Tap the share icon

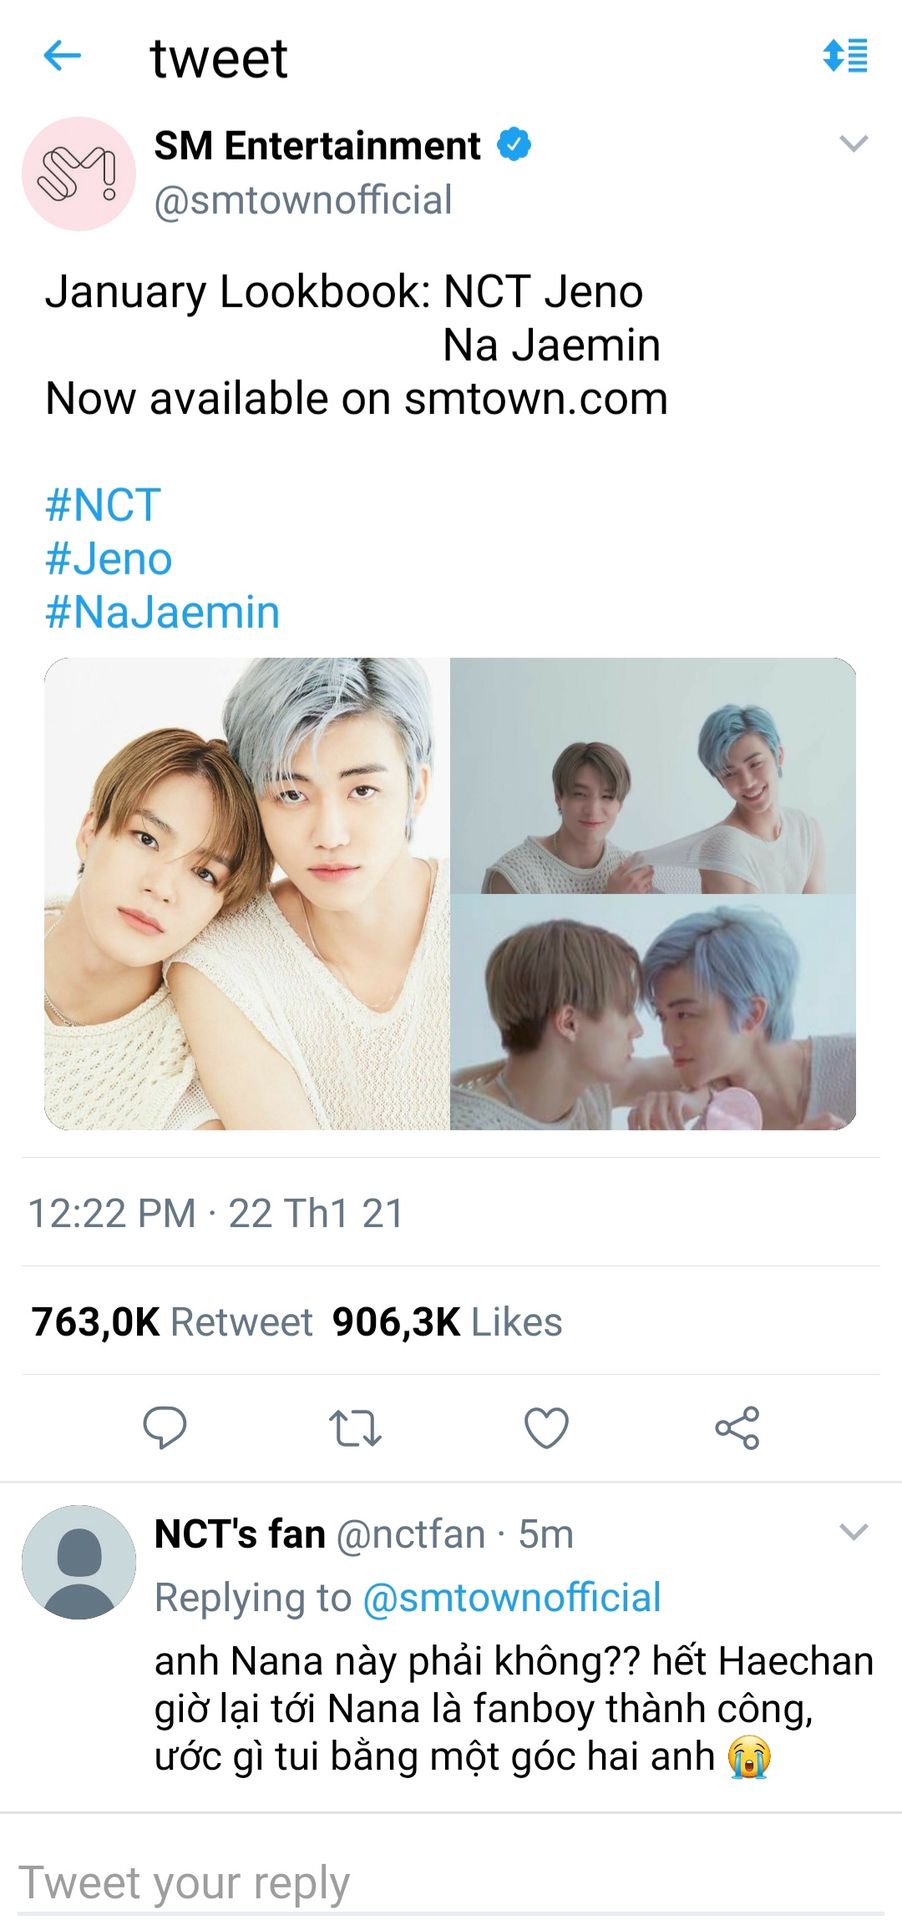pos(738,1428)
